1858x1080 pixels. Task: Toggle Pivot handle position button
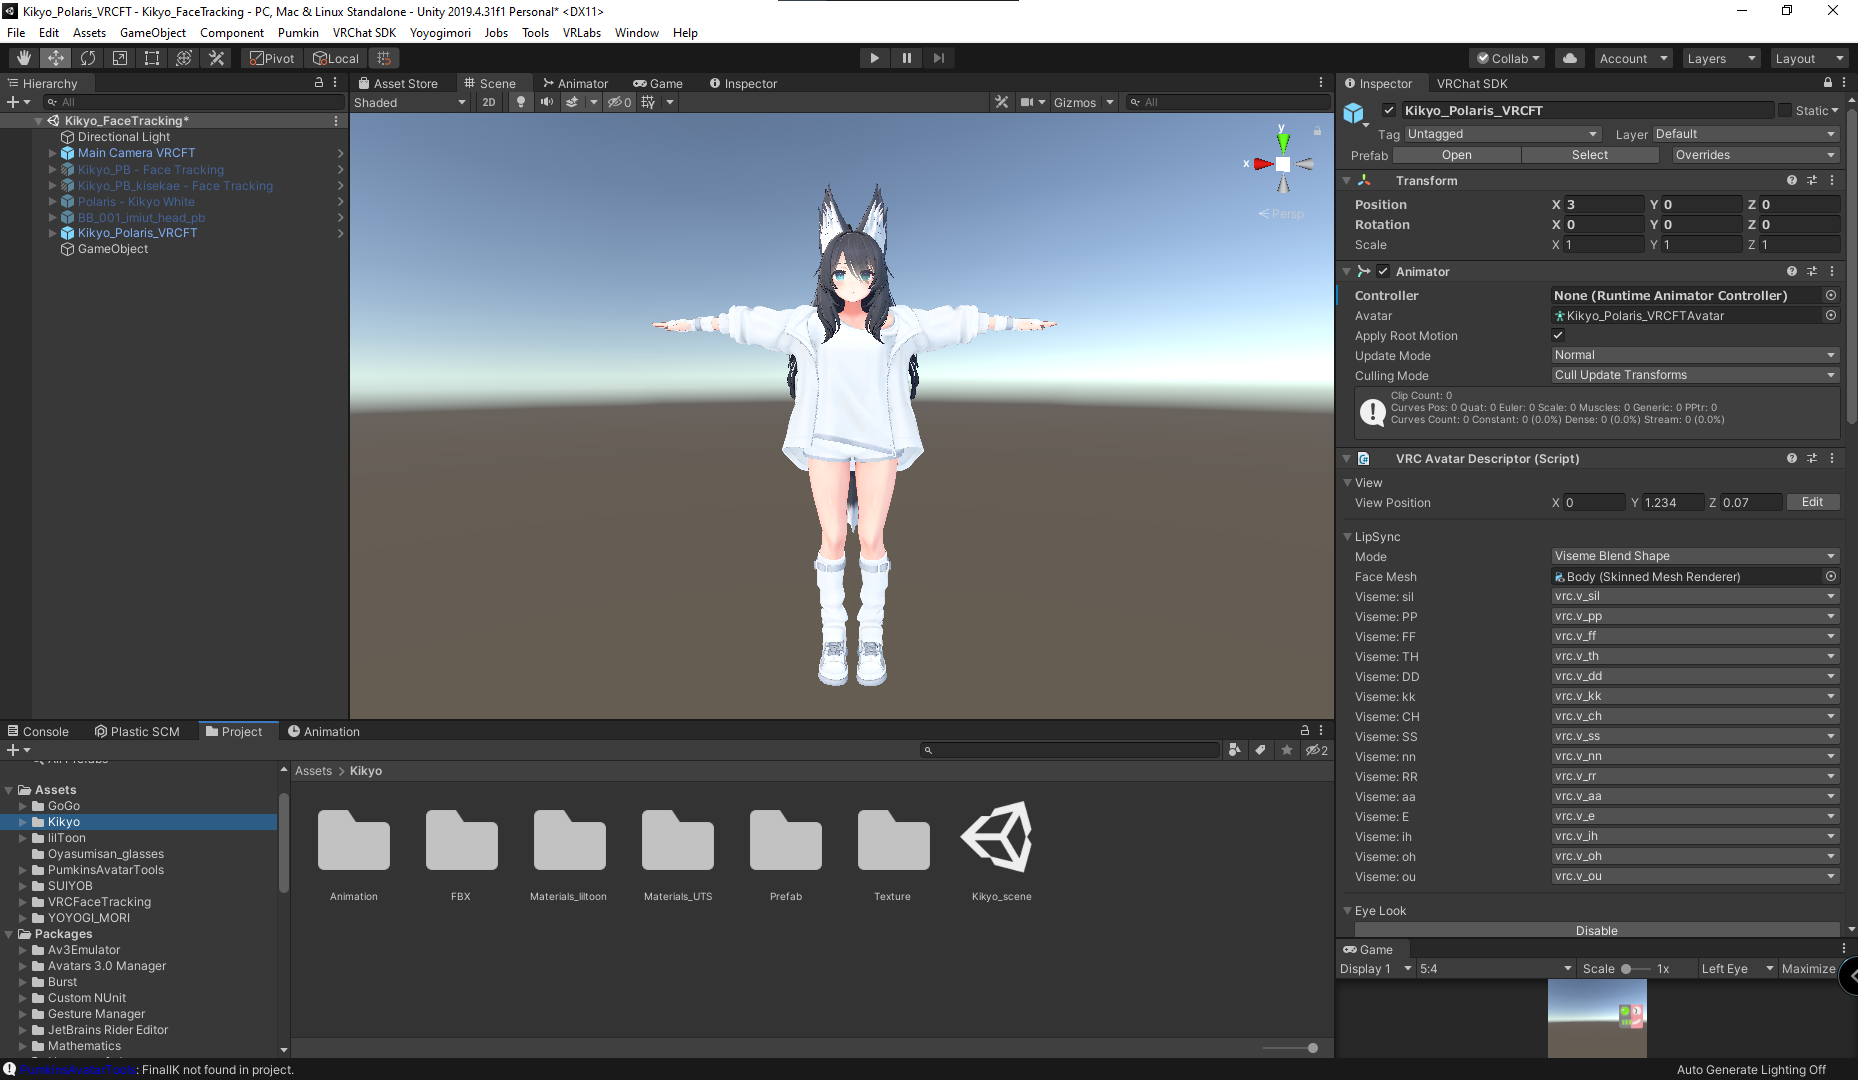tap(272, 58)
